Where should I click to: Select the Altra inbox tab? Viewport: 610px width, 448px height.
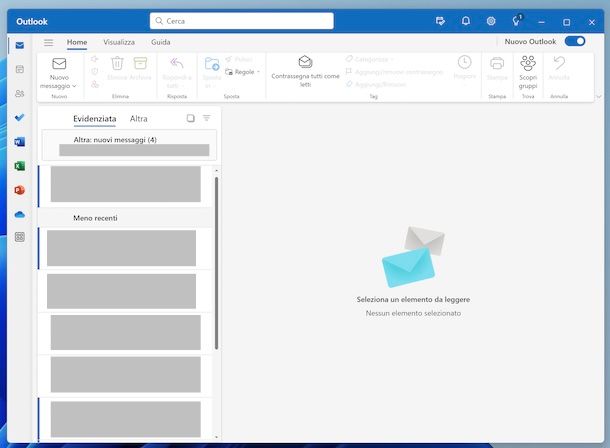[x=138, y=119]
